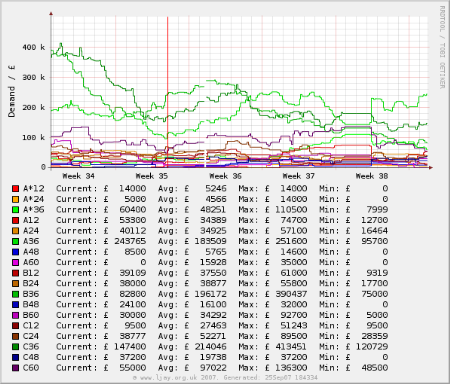This screenshot has width=450, height=384.
Task: Click the magenta A60 legend swatch
Action: 15,263
